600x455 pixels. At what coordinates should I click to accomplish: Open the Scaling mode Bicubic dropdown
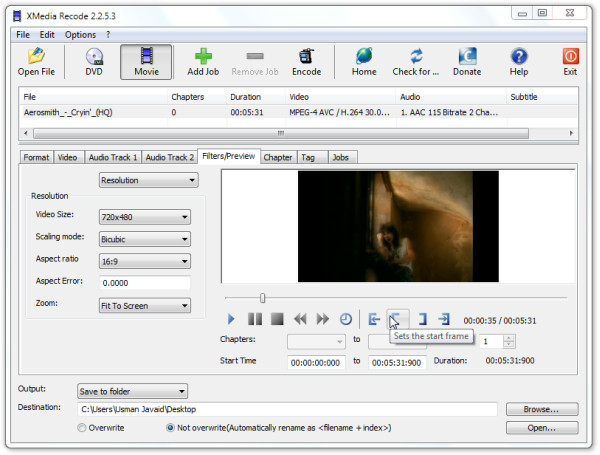pos(145,239)
